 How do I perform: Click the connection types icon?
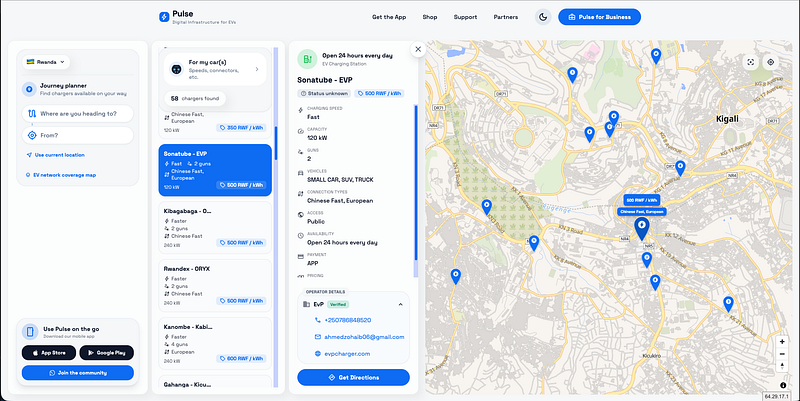[x=301, y=194]
